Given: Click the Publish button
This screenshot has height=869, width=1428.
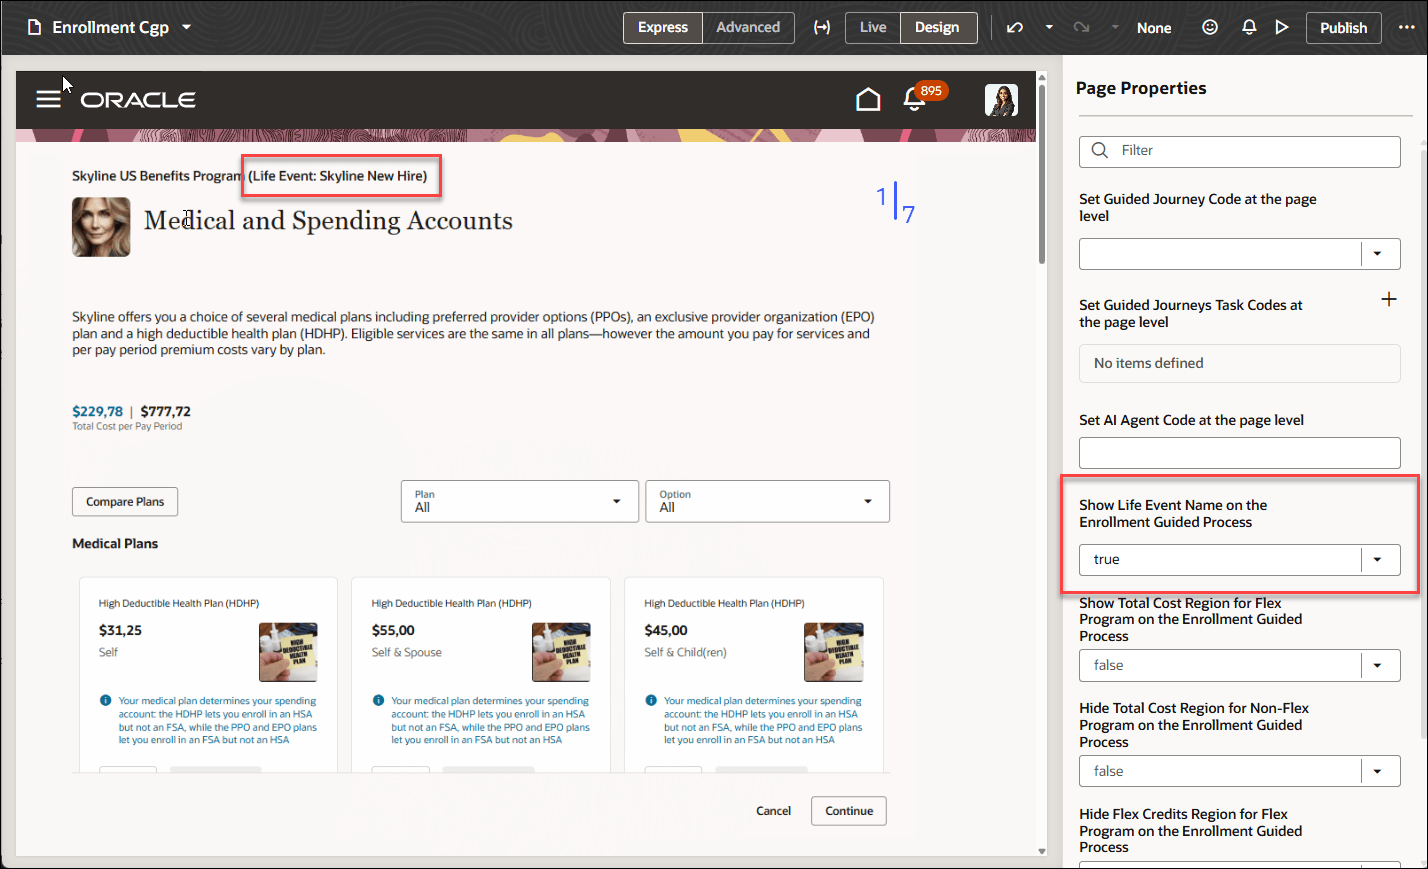Looking at the screenshot, I should click(x=1343, y=27).
